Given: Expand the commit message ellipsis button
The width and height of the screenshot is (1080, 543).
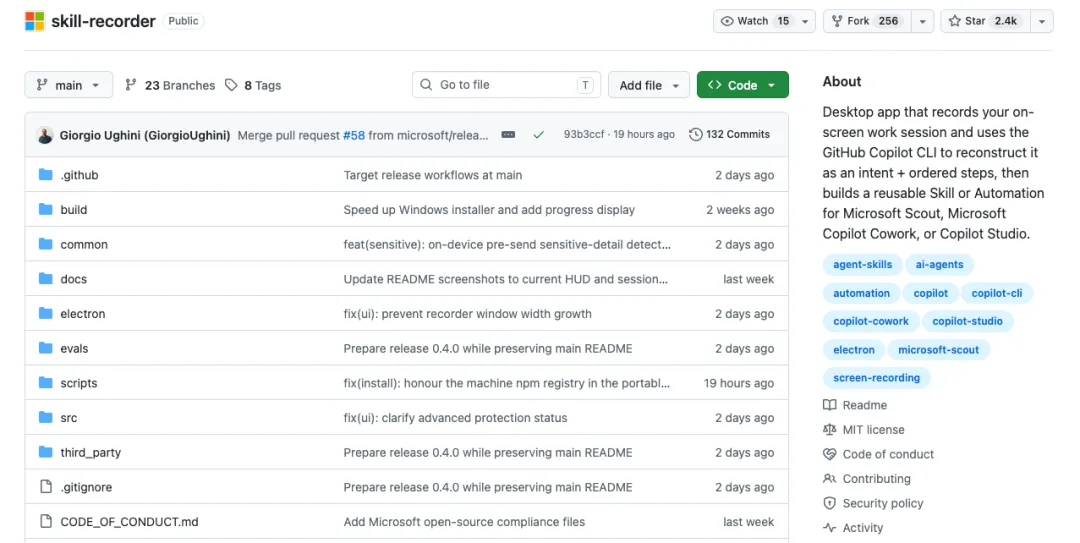Looking at the screenshot, I should (x=508, y=134).
